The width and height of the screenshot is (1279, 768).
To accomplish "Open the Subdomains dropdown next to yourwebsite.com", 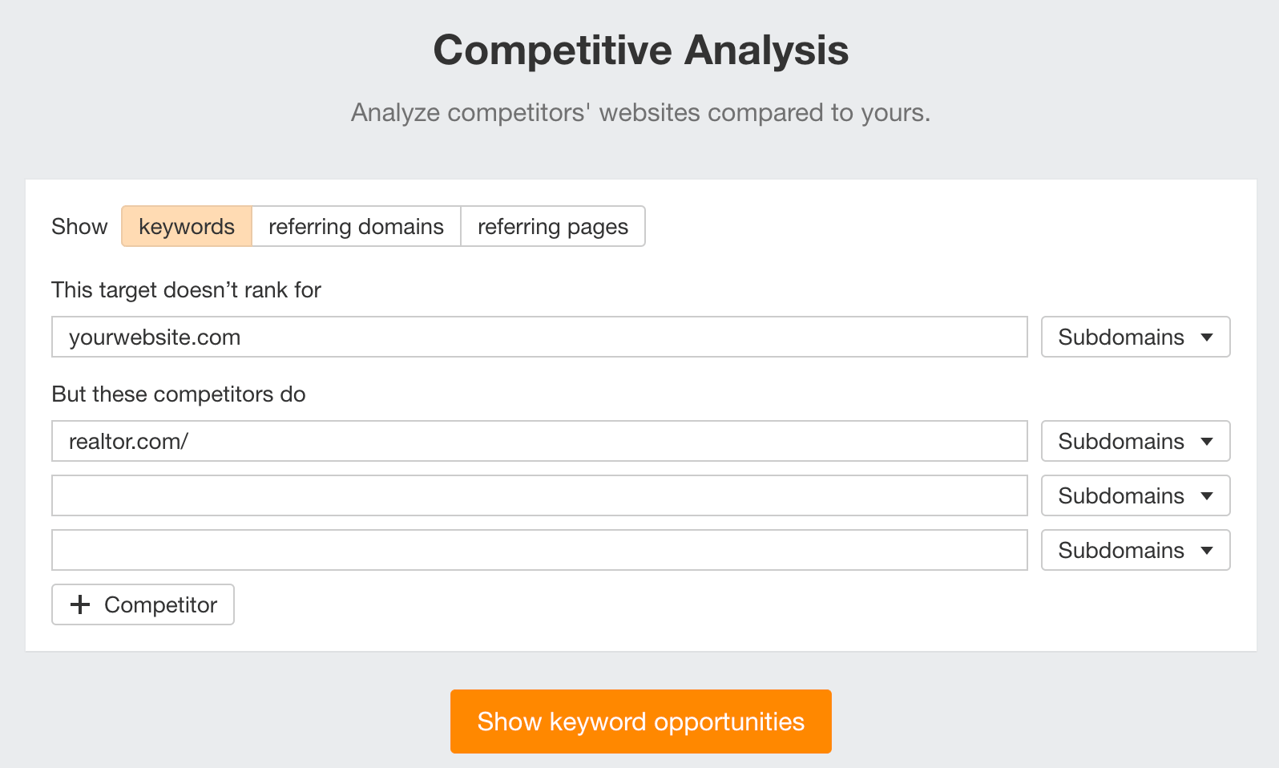I will pyautogui.click(x=1135, y=337).
